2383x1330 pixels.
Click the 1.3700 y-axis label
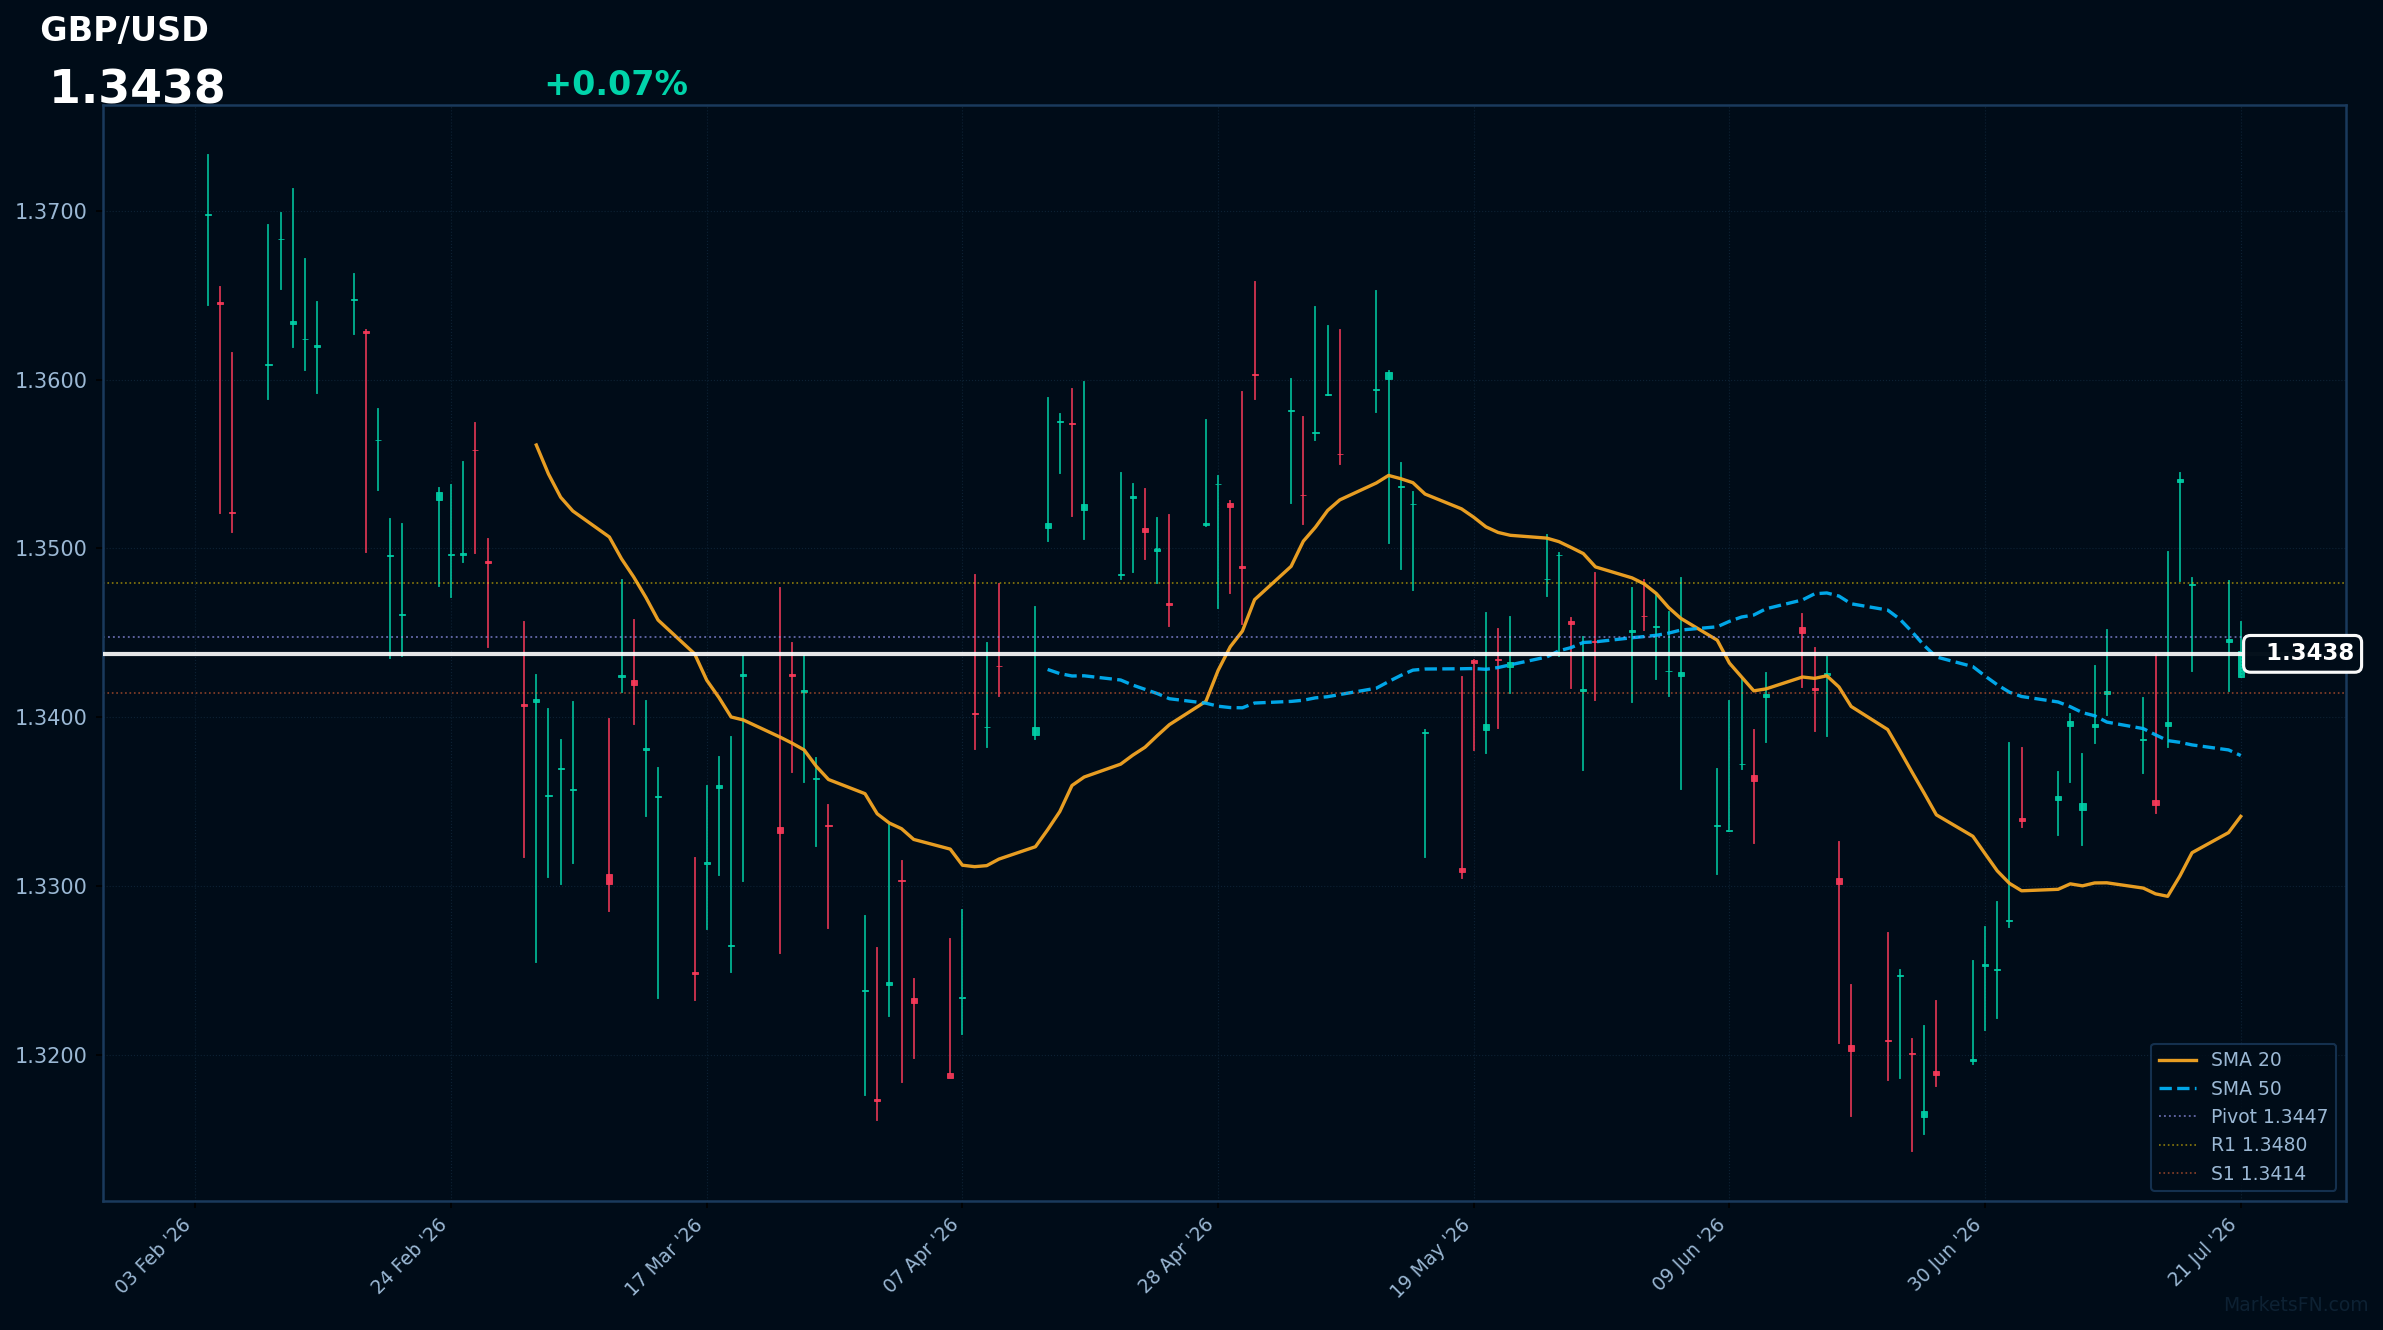coord(51,212)
